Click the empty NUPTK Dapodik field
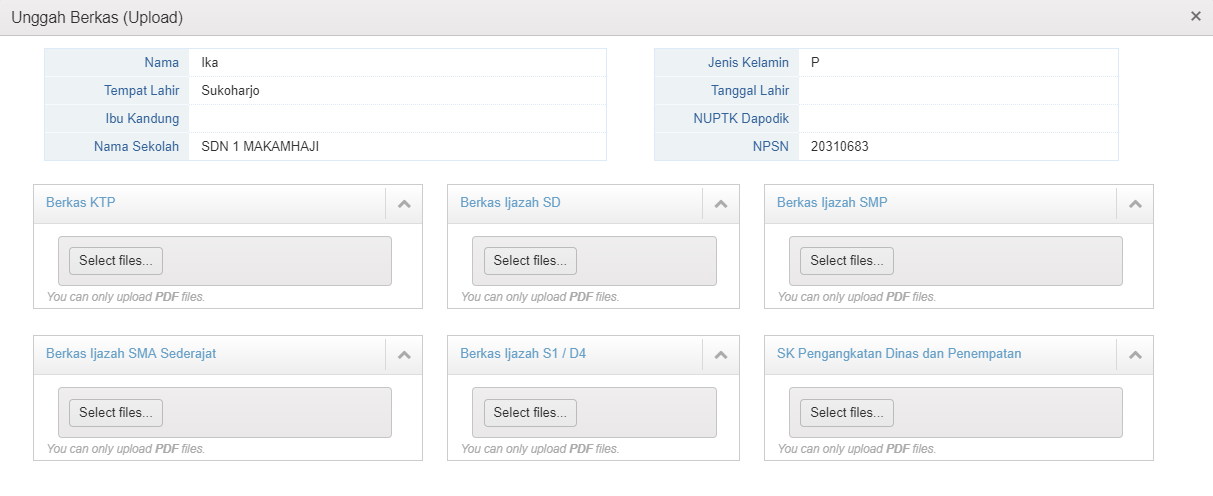Viewport: 1213px width, 496px height. pyautogui.click(x=958, y=119)
